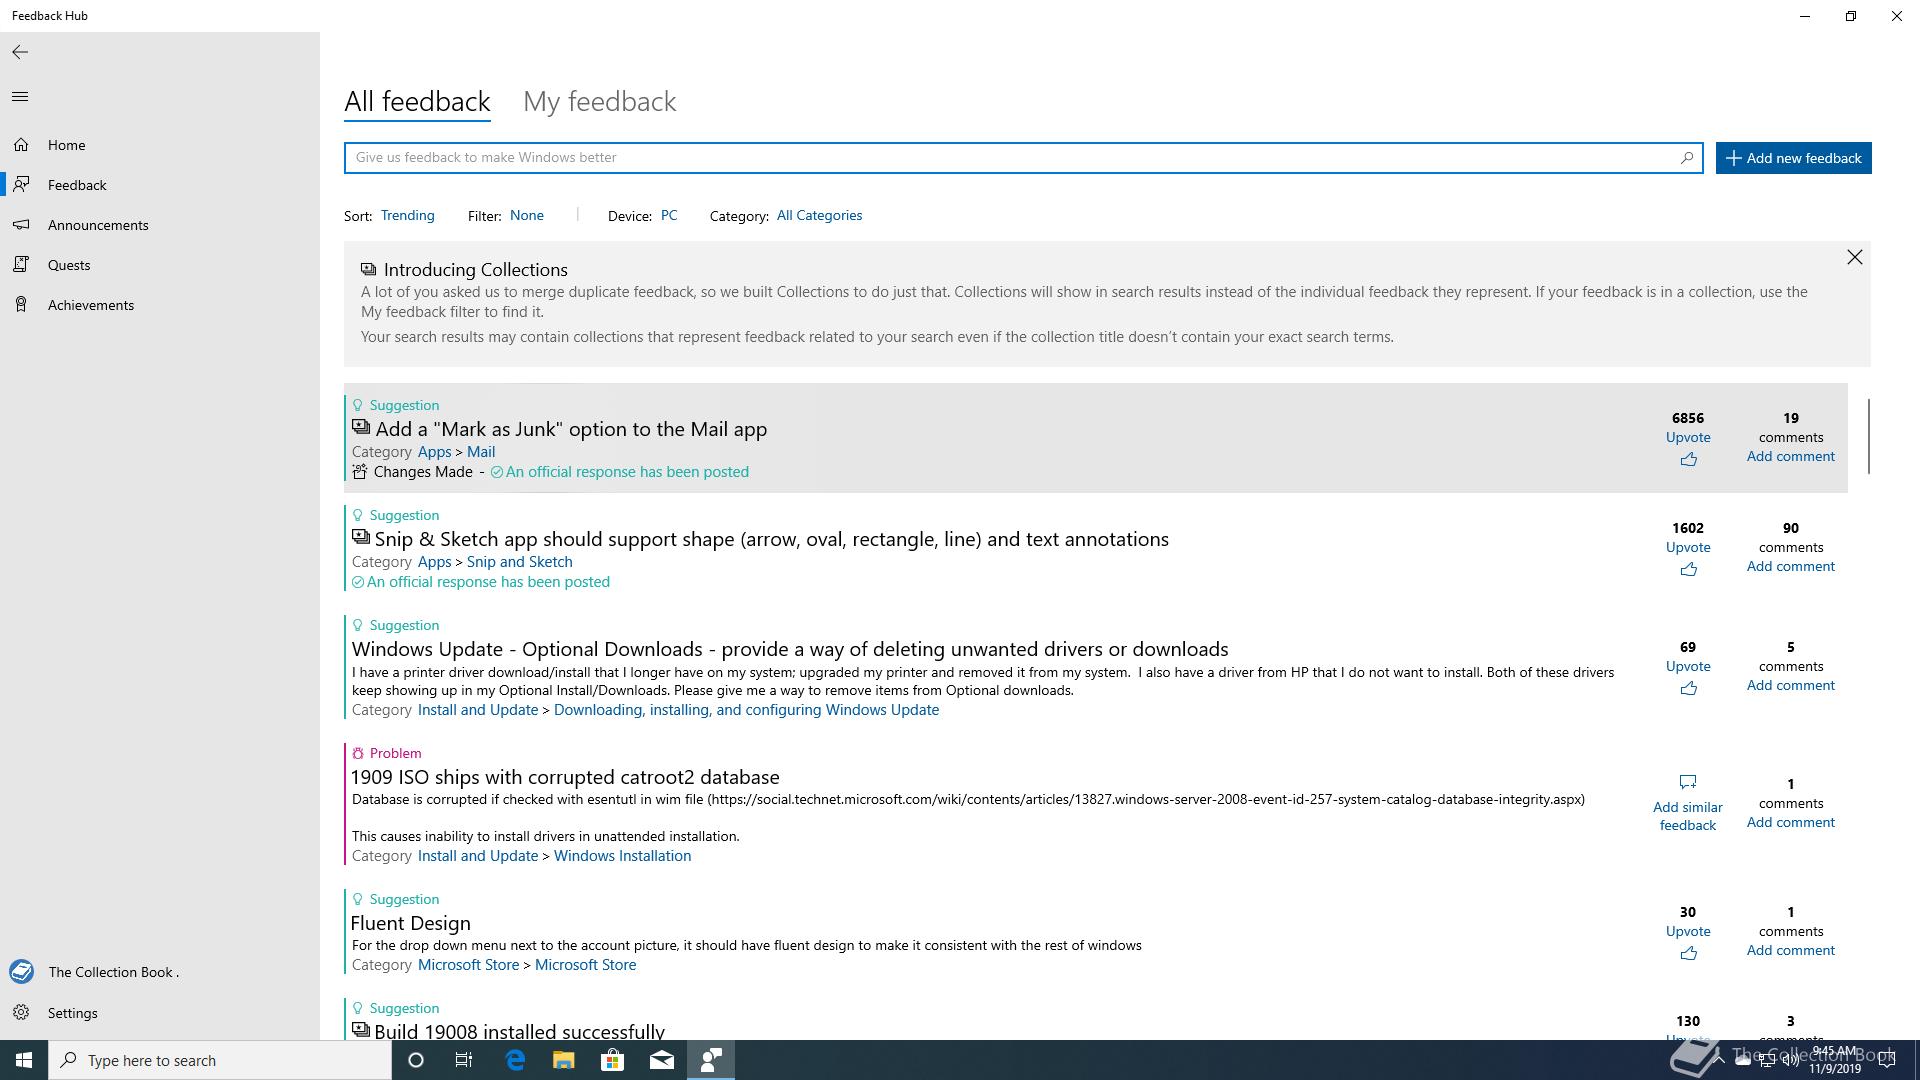The height and width of the screenshot is (1080, 1920).
Task: Go to Home in sidebar
Action: (160, 145)
